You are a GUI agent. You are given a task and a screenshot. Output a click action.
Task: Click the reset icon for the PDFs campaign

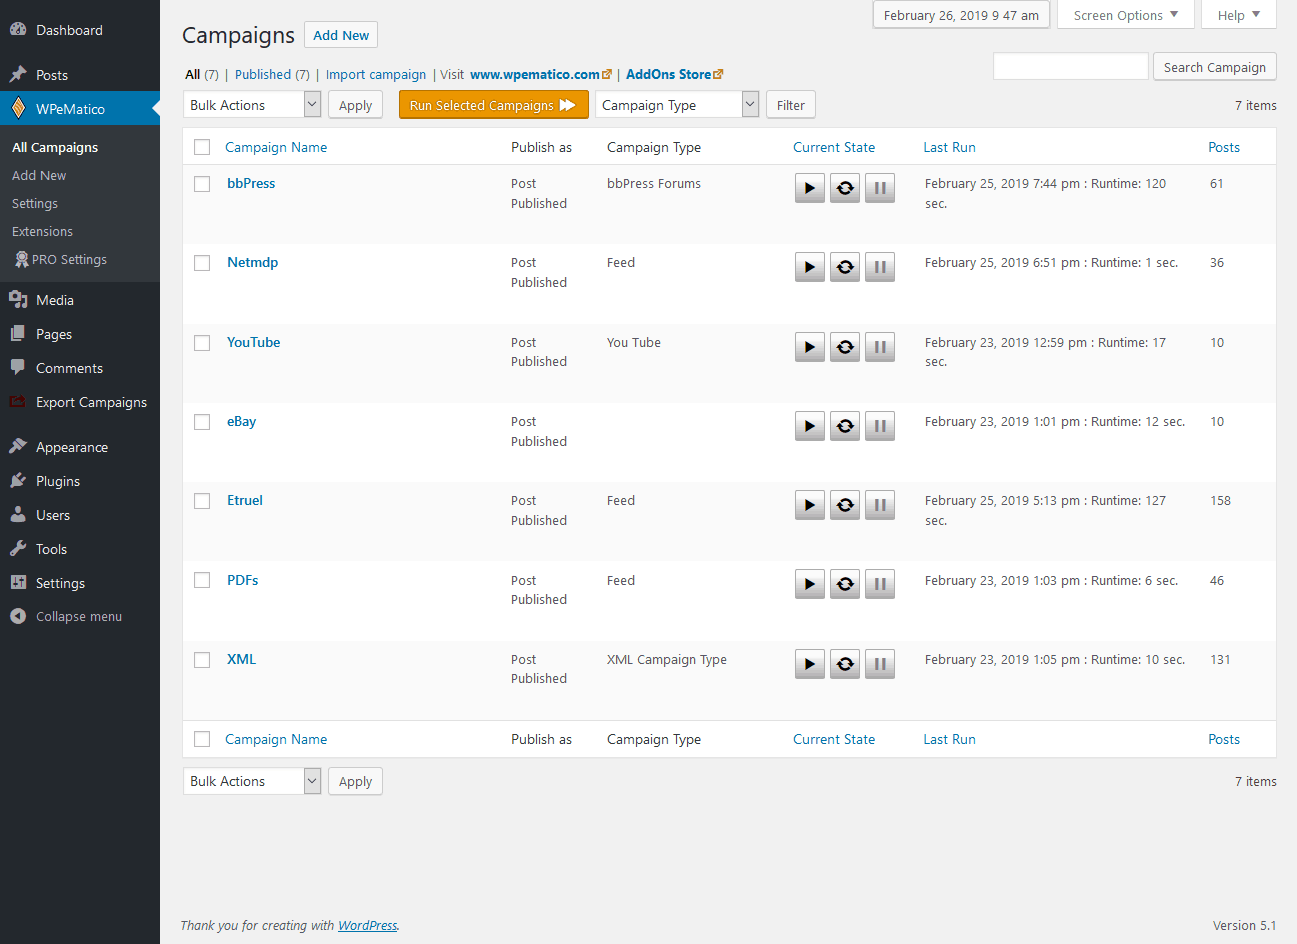844,583
